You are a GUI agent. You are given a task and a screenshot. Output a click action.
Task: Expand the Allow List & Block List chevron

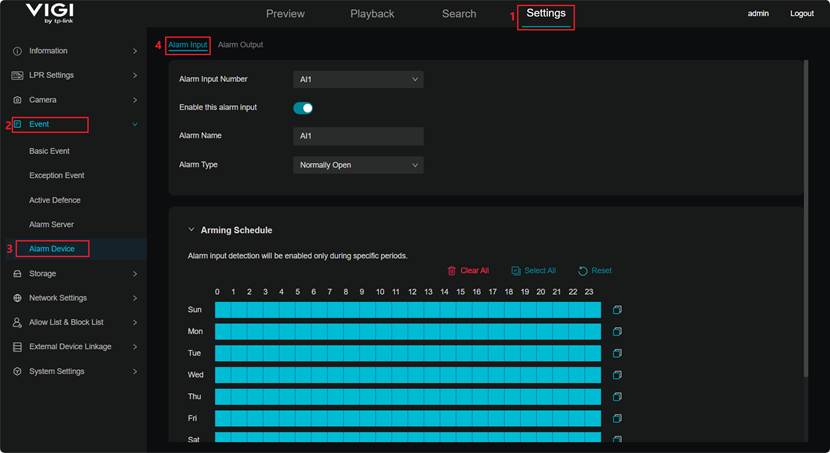click(x=135, y=323)
